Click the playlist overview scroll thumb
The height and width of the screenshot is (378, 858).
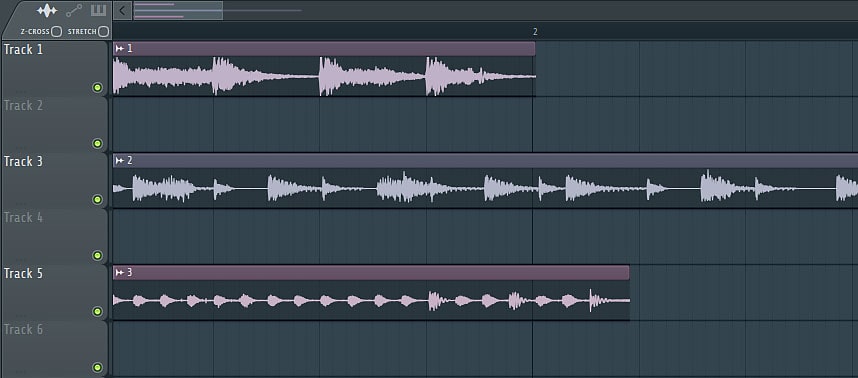[178, 10]
